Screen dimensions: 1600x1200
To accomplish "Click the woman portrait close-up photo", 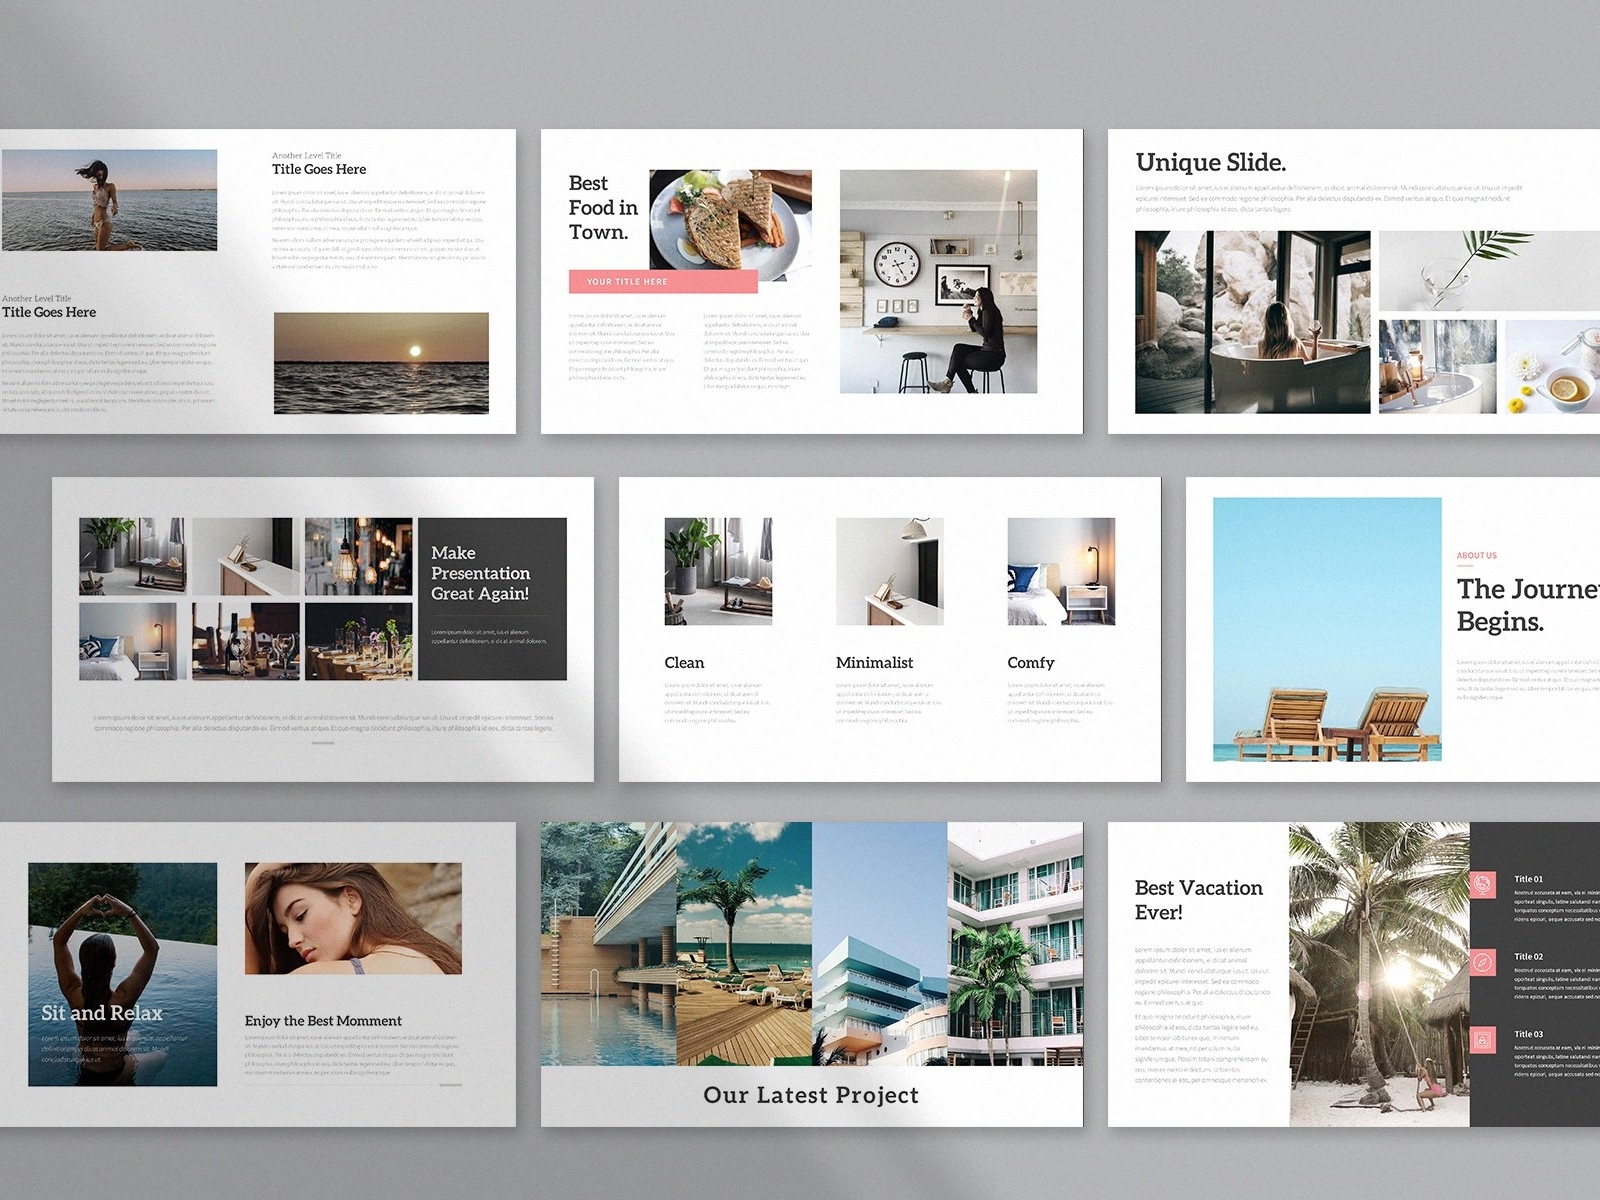I will [353, 918].
